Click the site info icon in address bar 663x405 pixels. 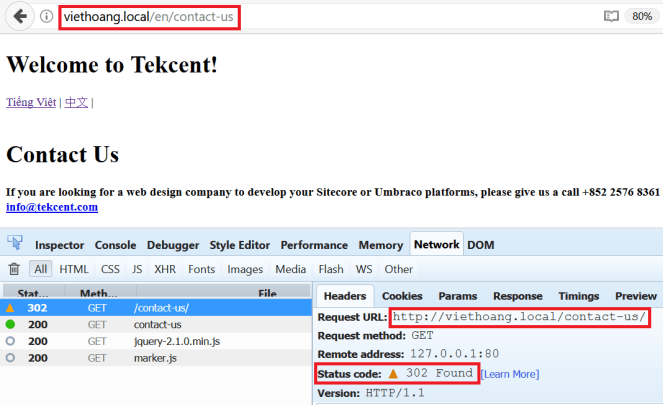[x=46, y=17]
